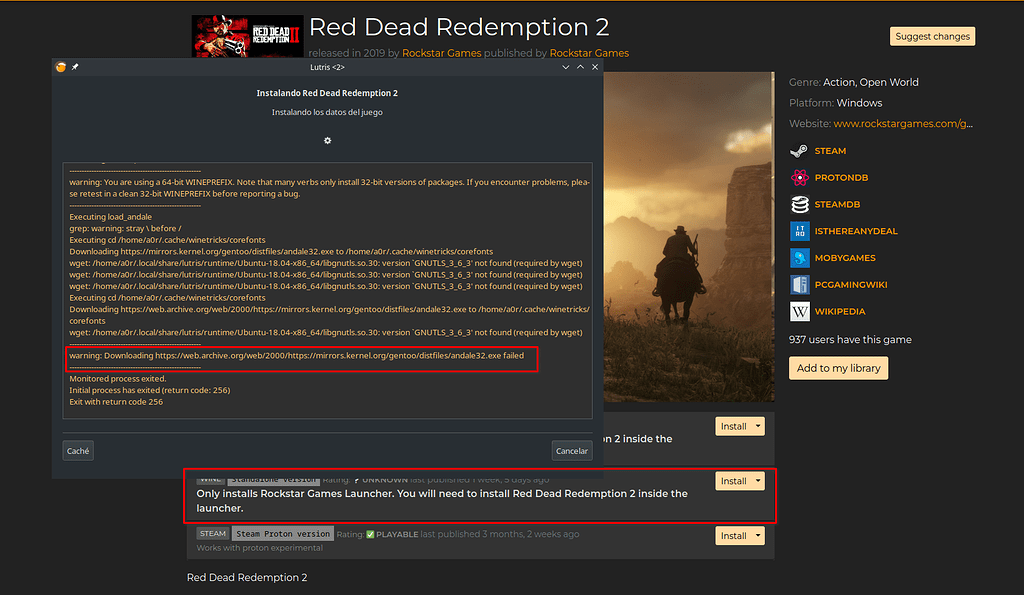1024x595 pixels.
Task: Open the Caché button in the installer
Action: point(77,450)
